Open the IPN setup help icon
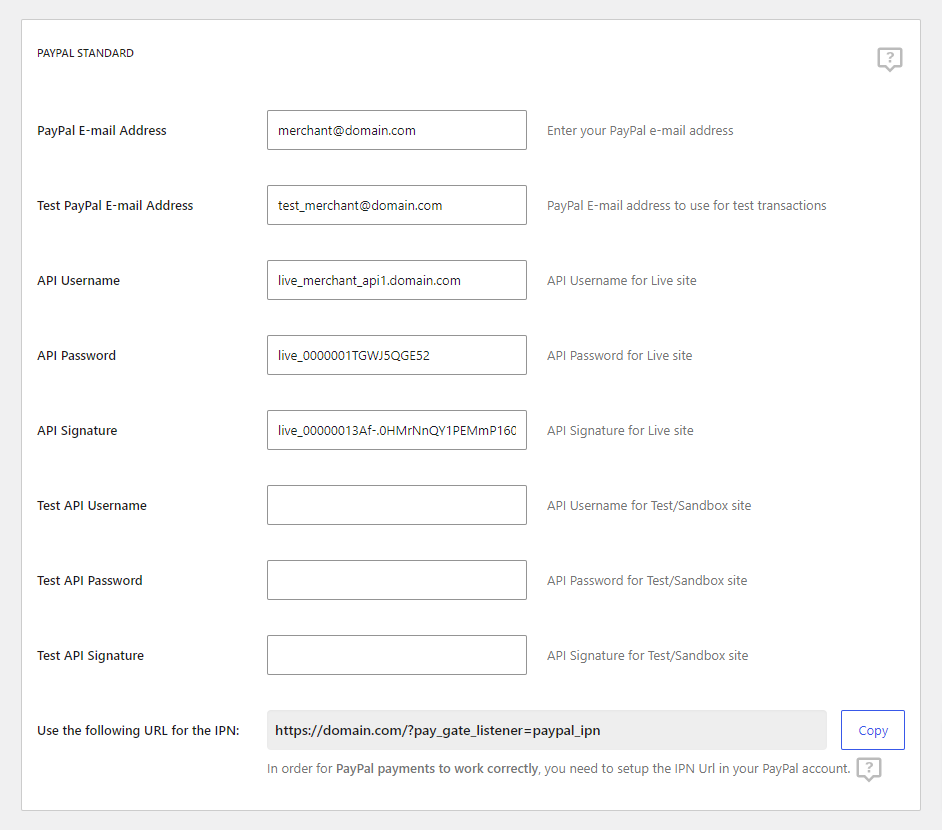Image resolution: width=942 pixels, height=830 pixels. click(869, 769)
